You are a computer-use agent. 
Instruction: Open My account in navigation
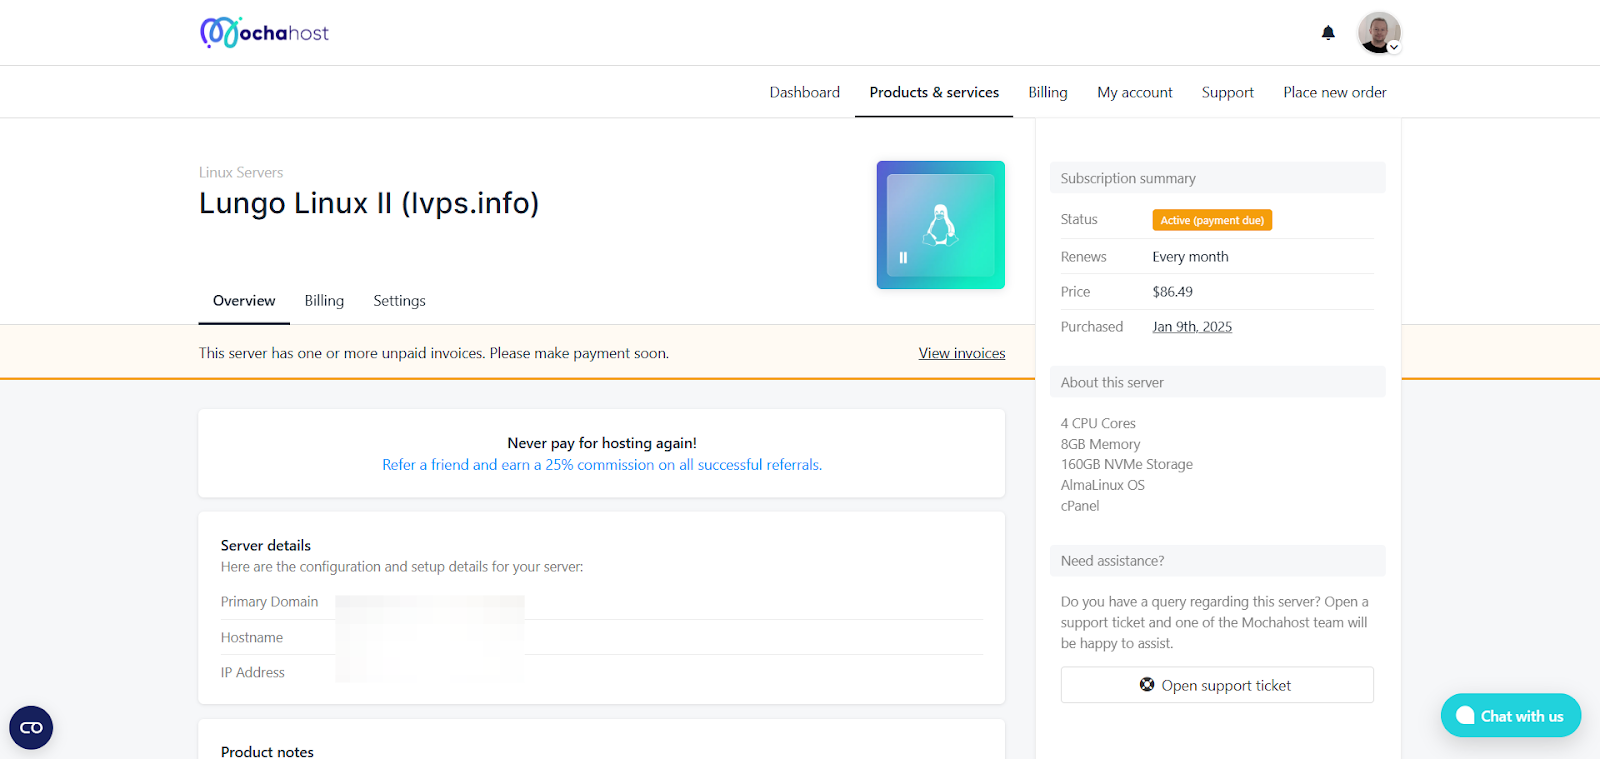click(1135, 92)
